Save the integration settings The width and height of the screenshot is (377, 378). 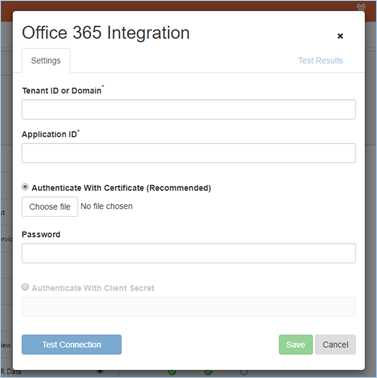pyautogui.click(x=296, y=345)
